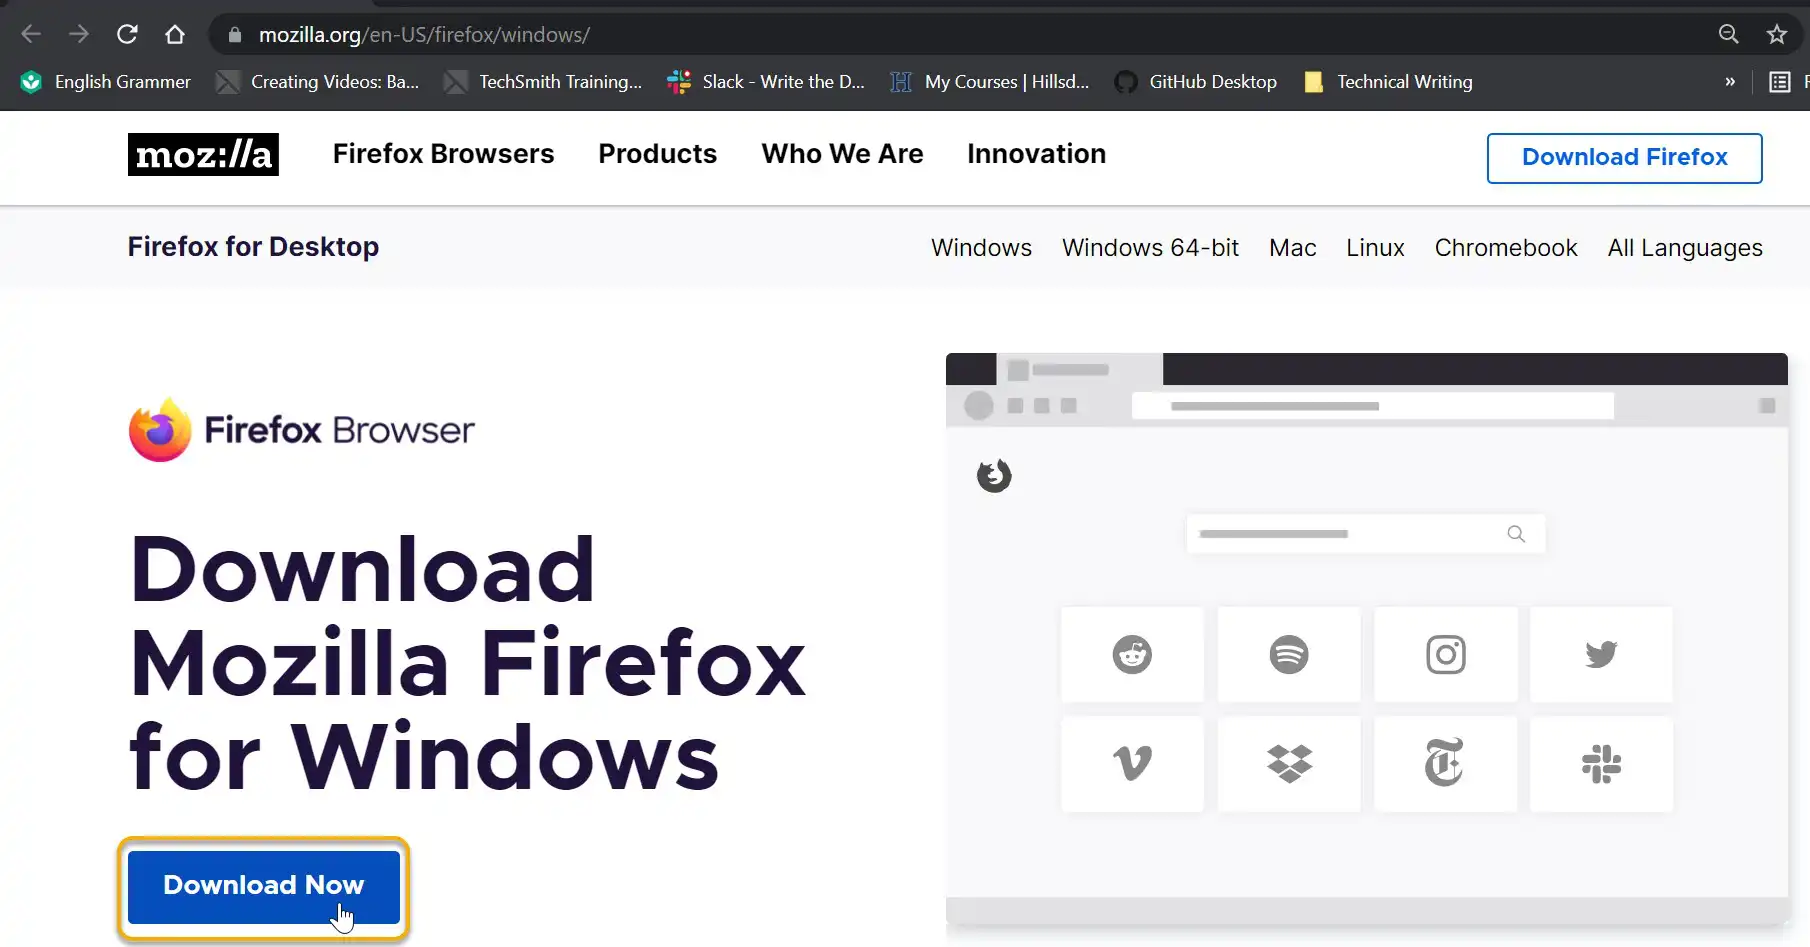Click the Vimeo tile in the mockup
The width and height of the screenshot is (1810, 947).
tap(1132, 764)
